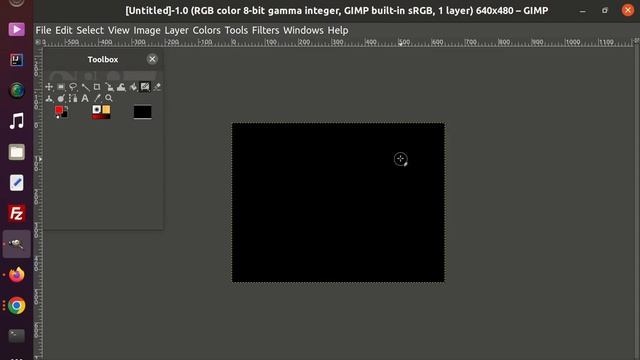Viewport: 640px width, 360px height.
Task: Select the Paths tool
Action: [x=73, y=98]
